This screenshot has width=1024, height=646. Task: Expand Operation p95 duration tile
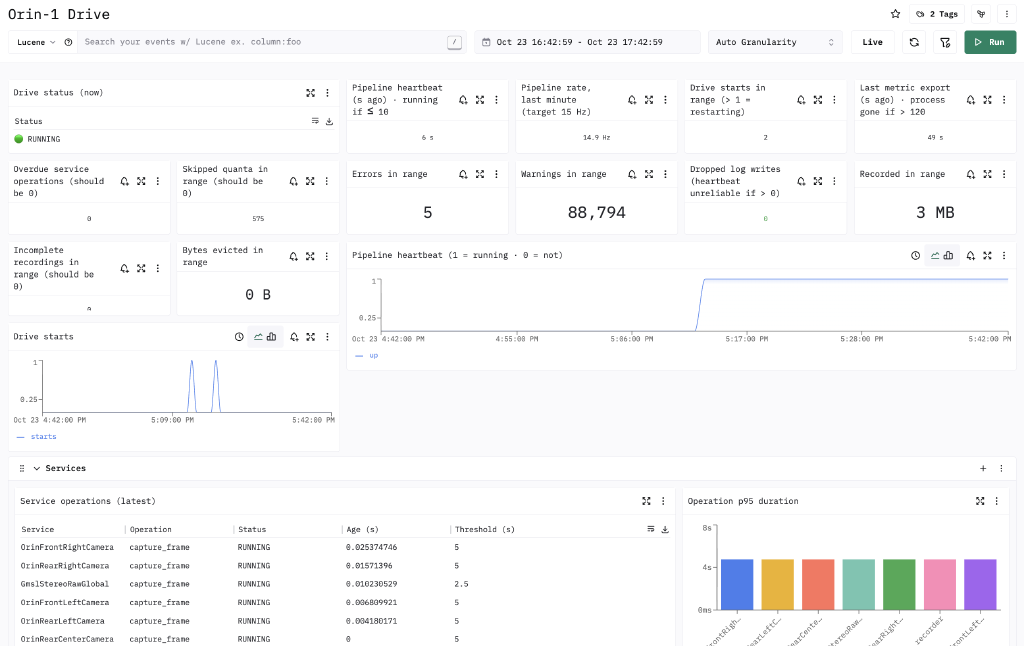click(980, 501)
